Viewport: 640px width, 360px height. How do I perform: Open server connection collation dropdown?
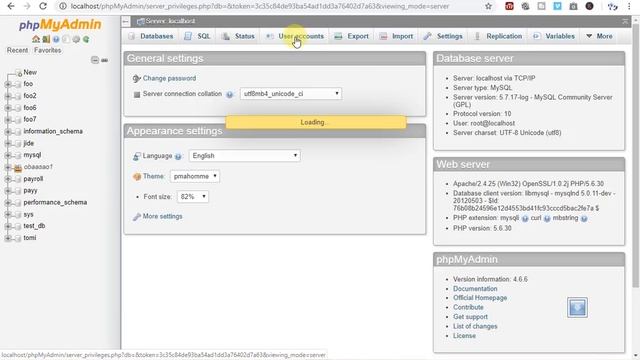pyautogui.click(x=291, y=94)
